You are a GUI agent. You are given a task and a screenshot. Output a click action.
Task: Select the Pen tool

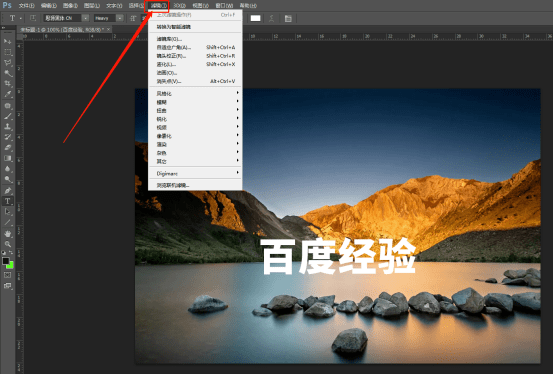7,191
